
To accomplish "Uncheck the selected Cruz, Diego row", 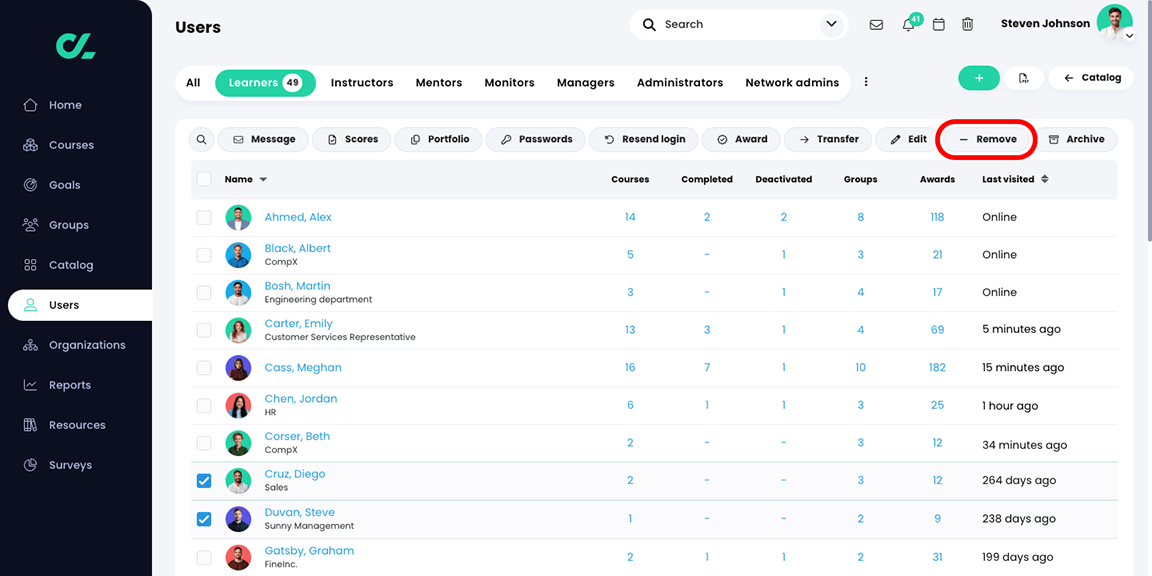I will click(x=204, y=480).
